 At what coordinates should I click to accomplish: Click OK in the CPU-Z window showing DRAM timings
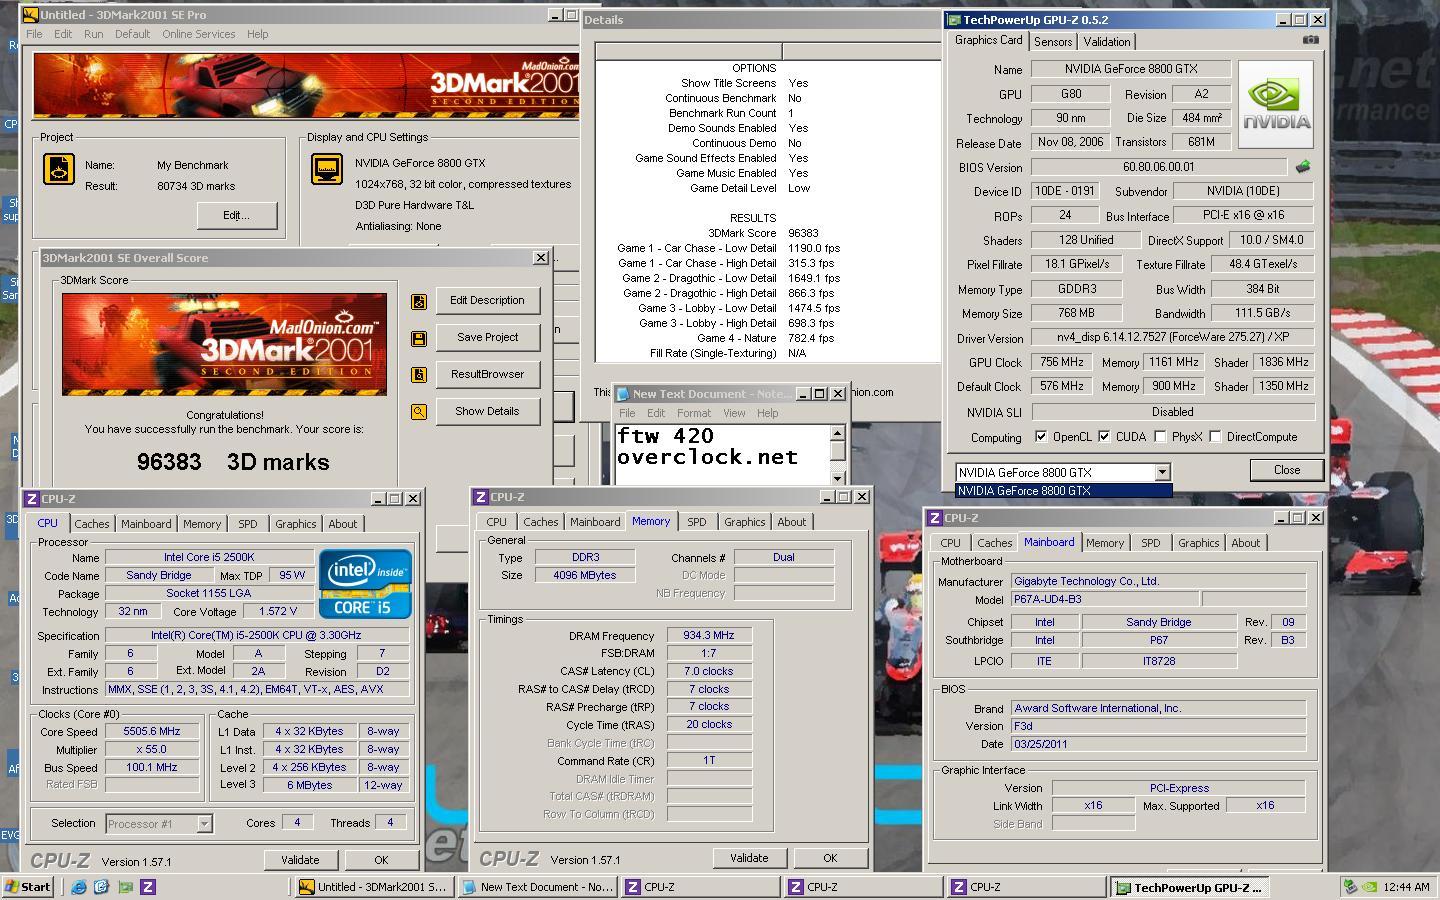830,858
